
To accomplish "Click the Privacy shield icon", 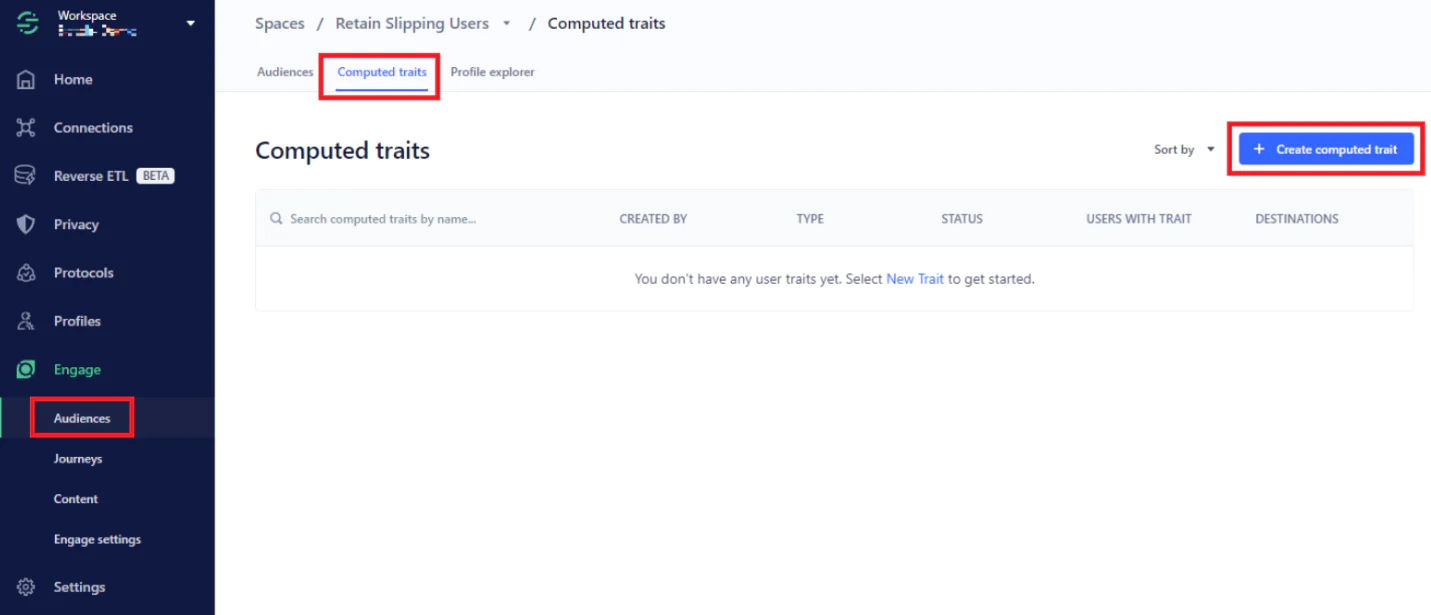I will [x=27, y=225].
